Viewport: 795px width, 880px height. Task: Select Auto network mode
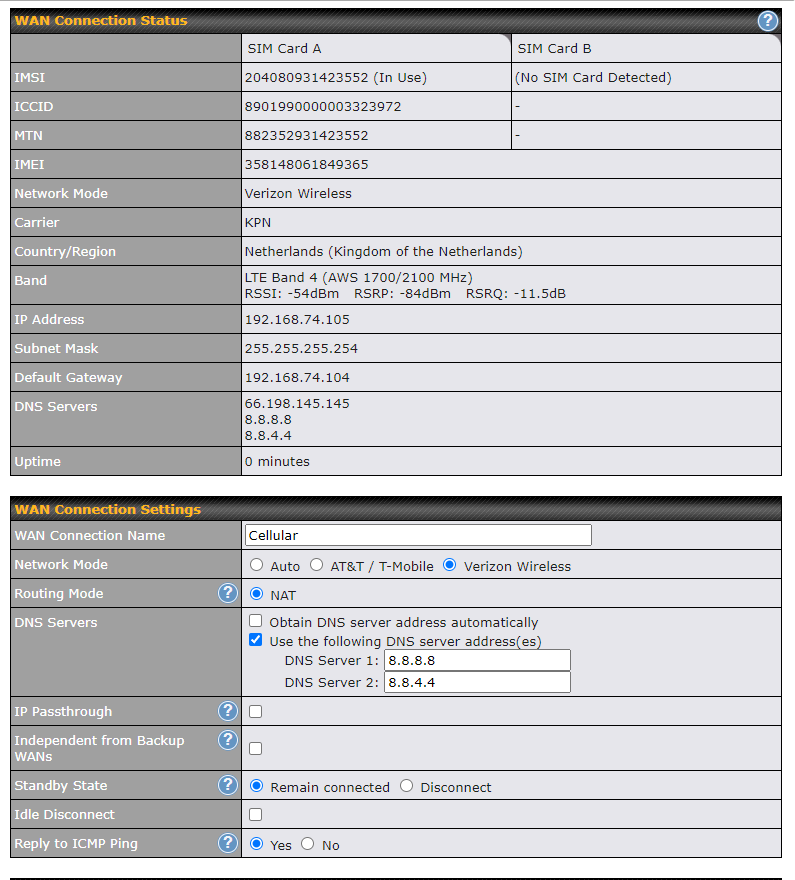(x=256, y=565)
